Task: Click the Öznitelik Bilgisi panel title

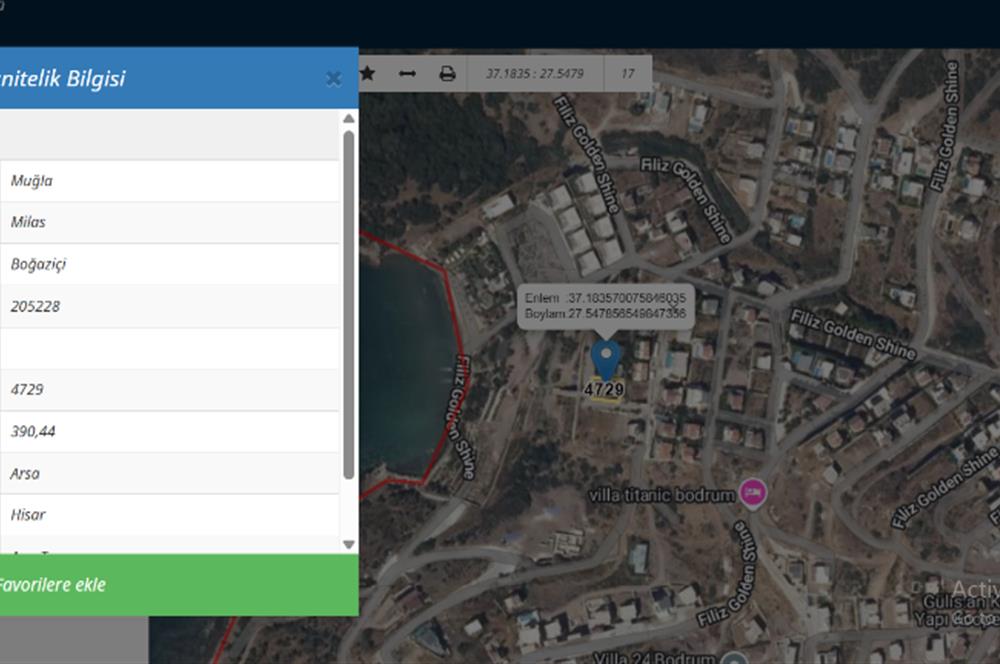Action: tap(62, 78)
